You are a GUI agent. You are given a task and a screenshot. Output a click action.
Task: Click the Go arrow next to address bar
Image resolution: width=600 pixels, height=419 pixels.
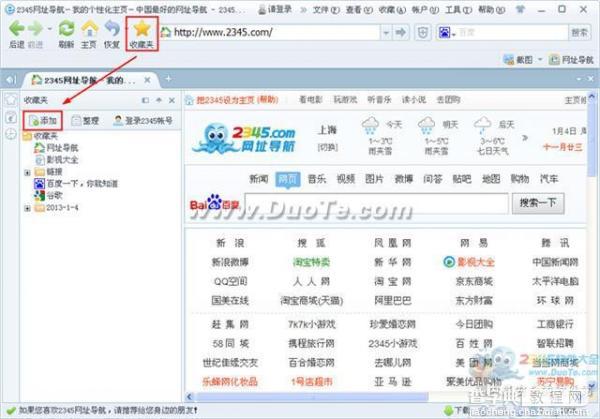401,33
